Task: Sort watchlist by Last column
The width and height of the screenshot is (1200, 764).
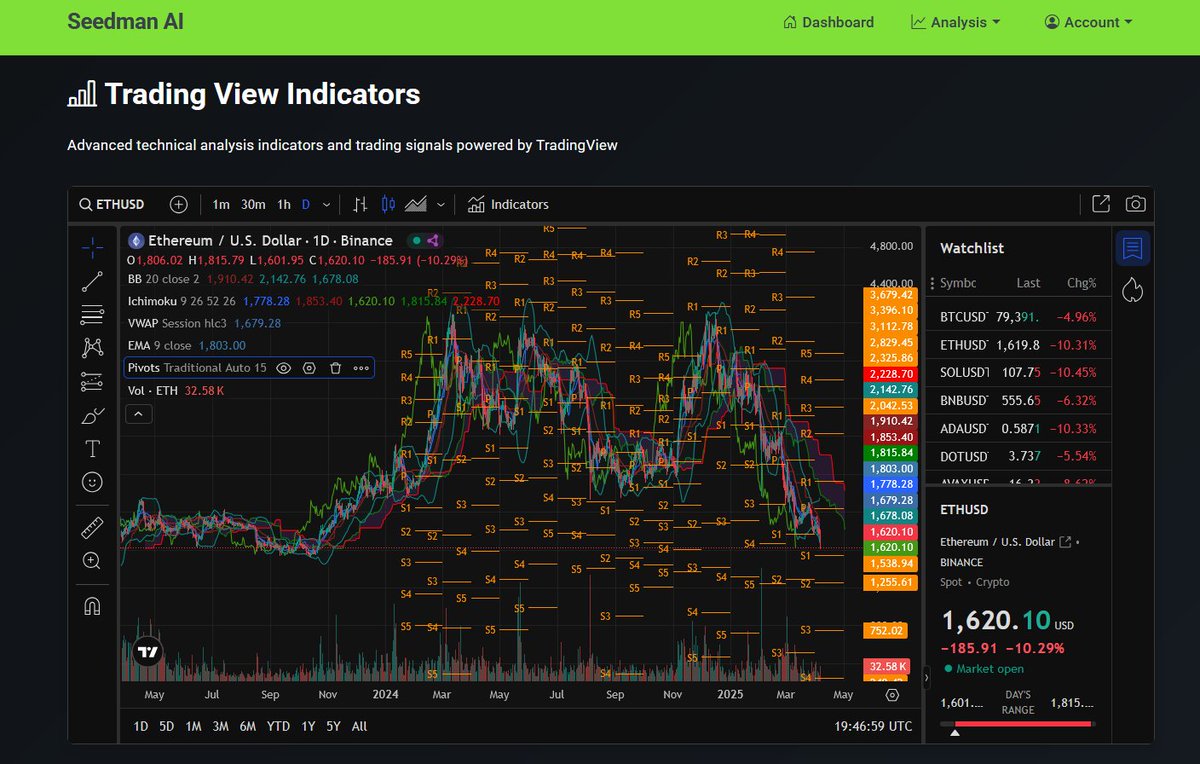Action: coord(1028,283)
